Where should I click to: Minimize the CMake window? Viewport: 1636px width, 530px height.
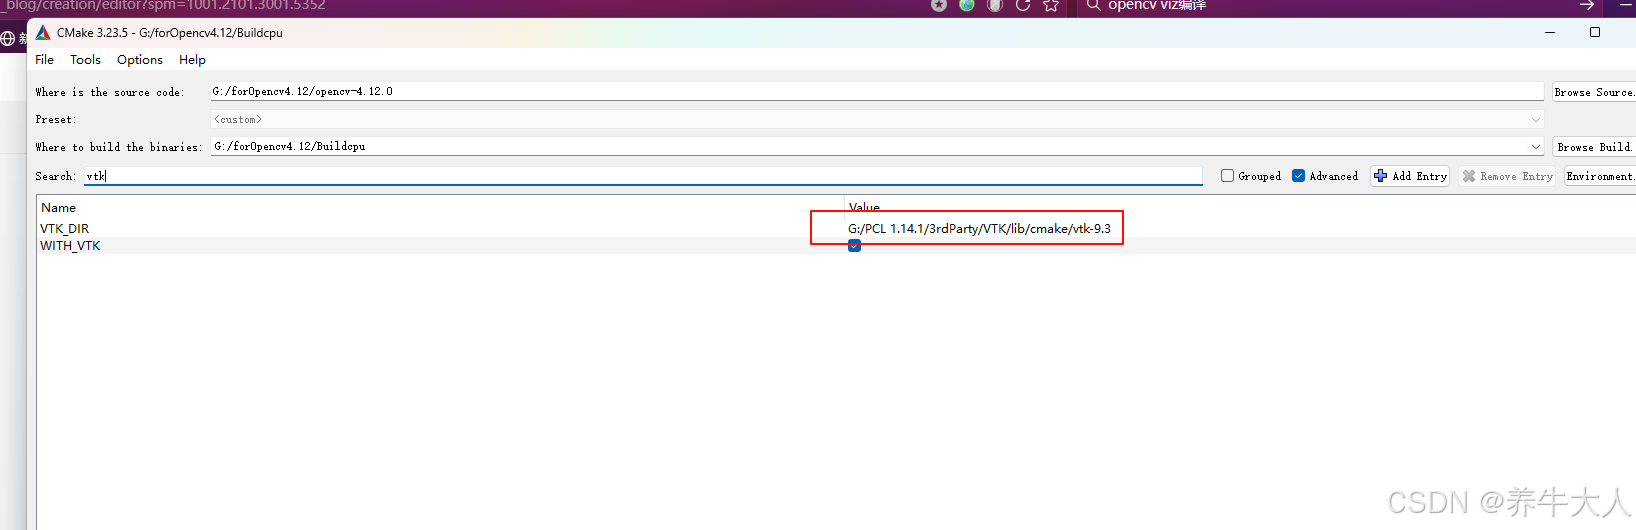pos(1550,32)
